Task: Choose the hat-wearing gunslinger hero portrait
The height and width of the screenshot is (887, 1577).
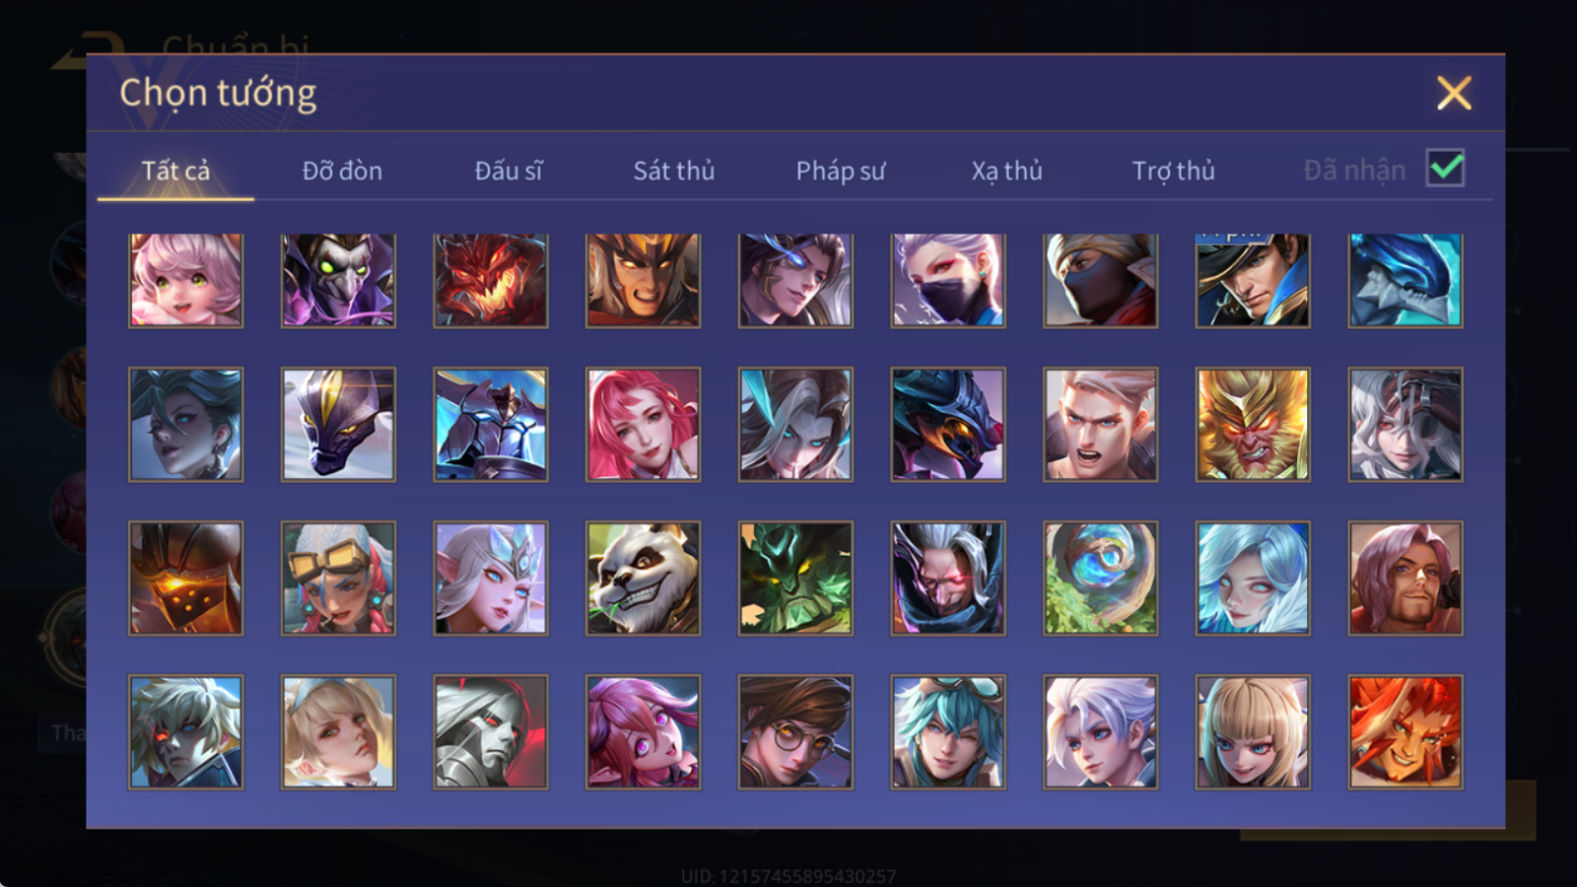Action: (x=1253, y=280)
